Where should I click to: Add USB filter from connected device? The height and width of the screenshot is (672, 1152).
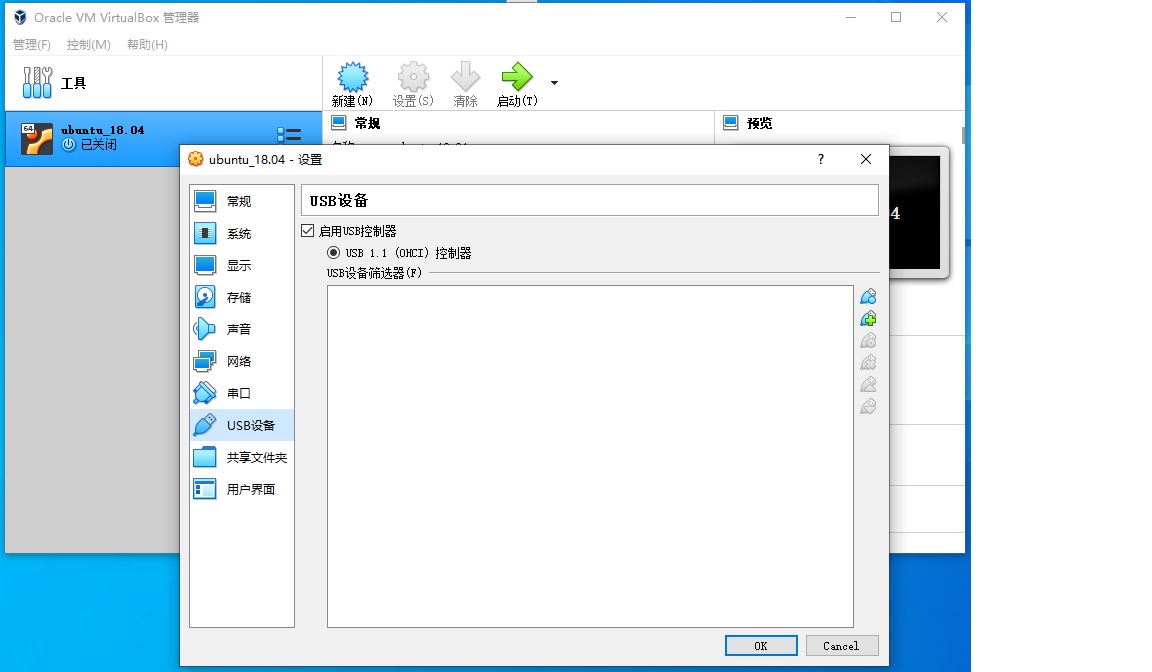(868, 319)
